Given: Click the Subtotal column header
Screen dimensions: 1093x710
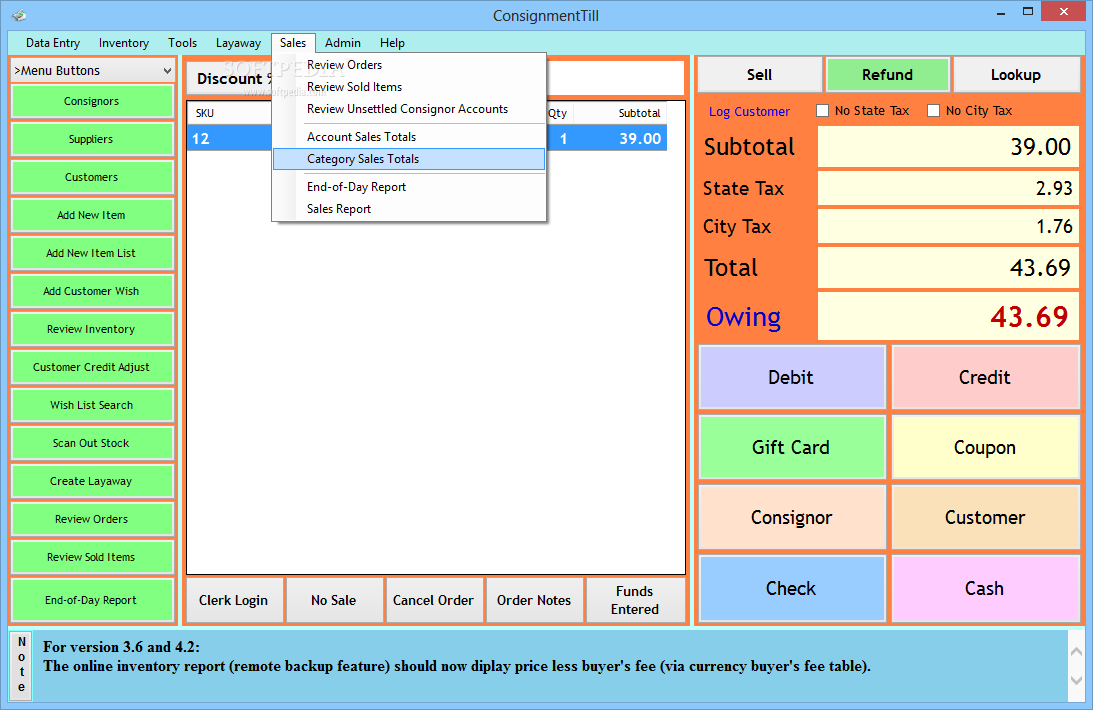Looking at the screenshot, I should pyautogui.click(x=619, y=113).
